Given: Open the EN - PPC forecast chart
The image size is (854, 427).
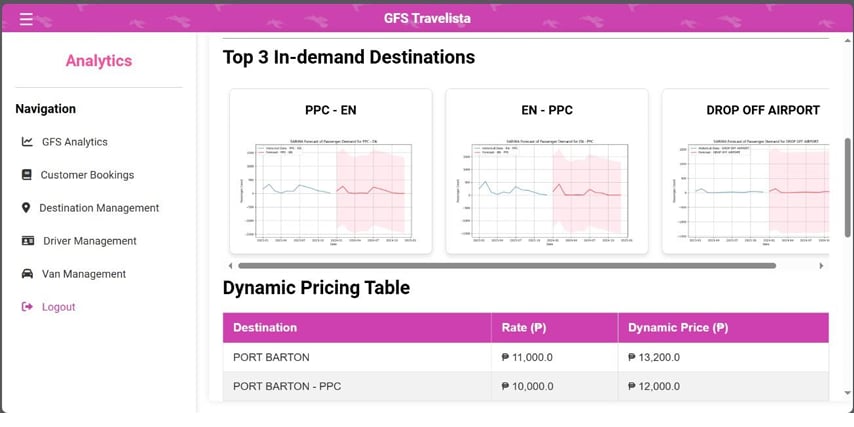Looking at the screenshot, I should point(547,190).
